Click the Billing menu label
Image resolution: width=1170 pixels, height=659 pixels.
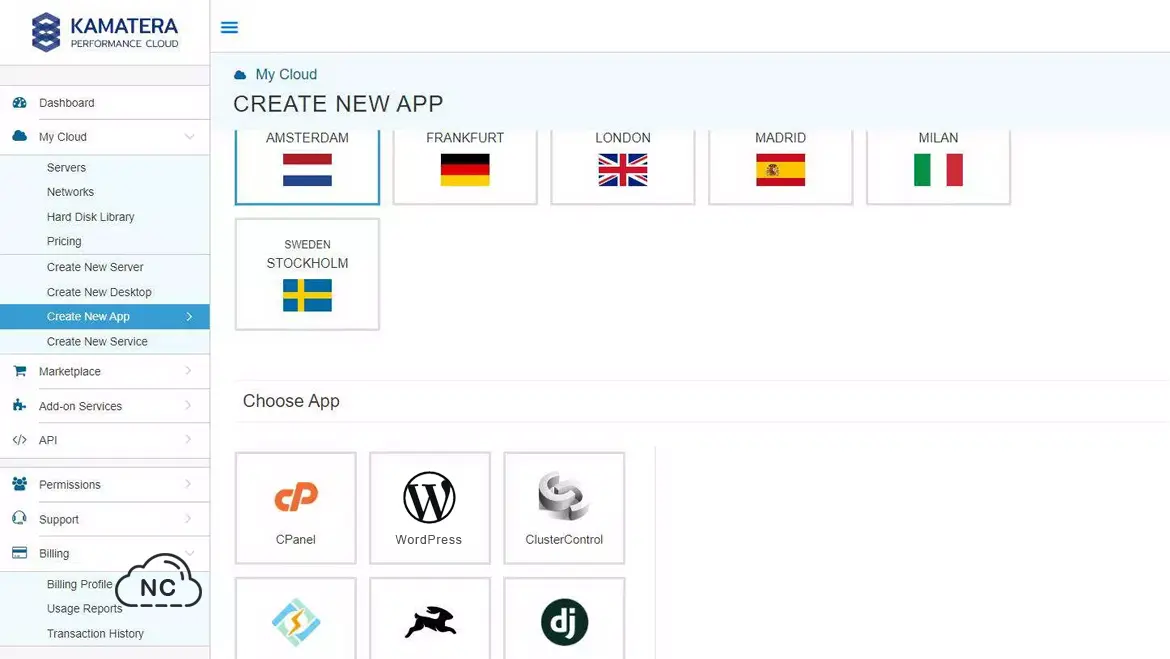coord(54,554)
